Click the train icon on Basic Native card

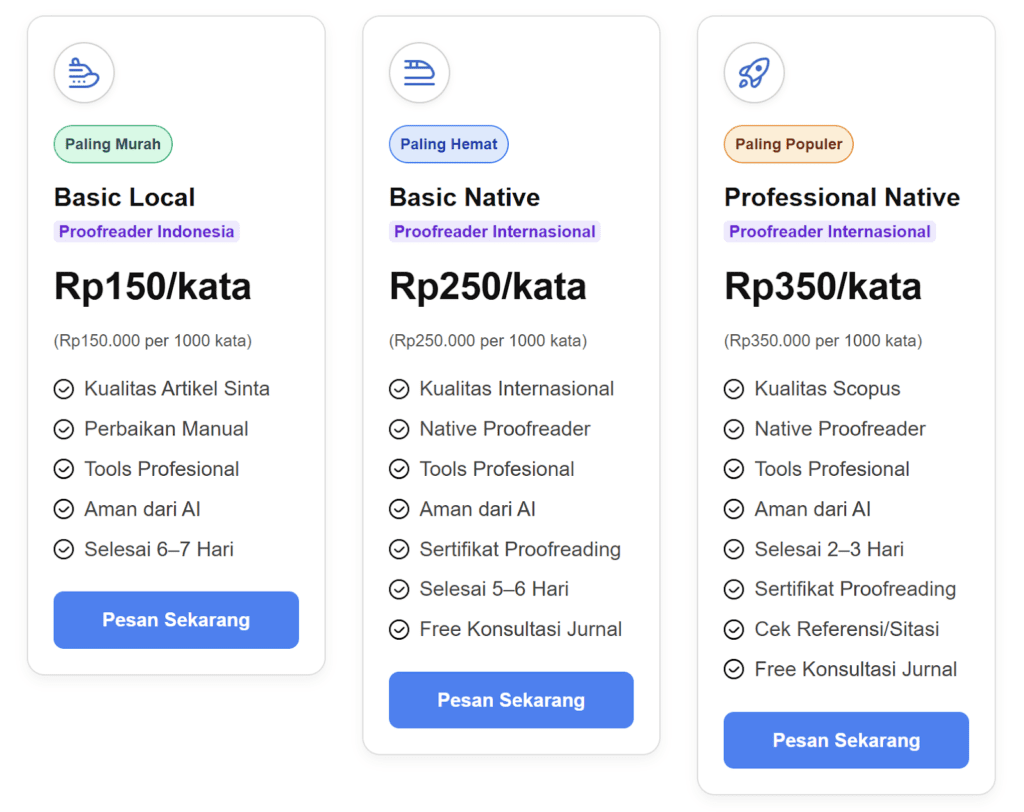(419, 73)
